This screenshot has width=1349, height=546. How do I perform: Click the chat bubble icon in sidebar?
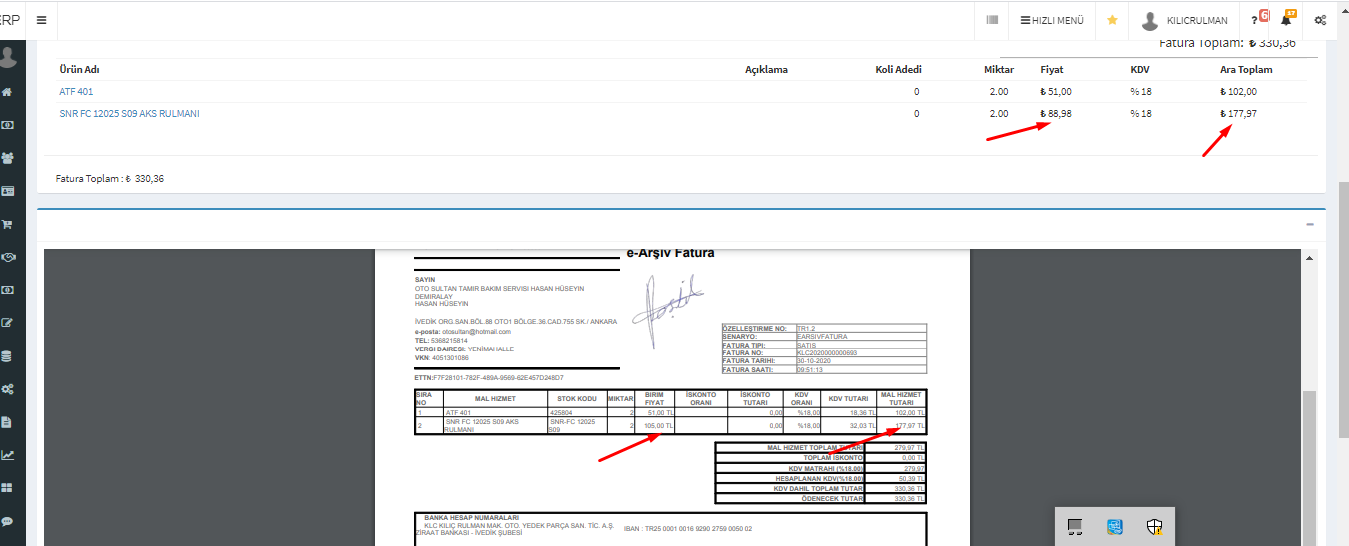pos(8,521)
